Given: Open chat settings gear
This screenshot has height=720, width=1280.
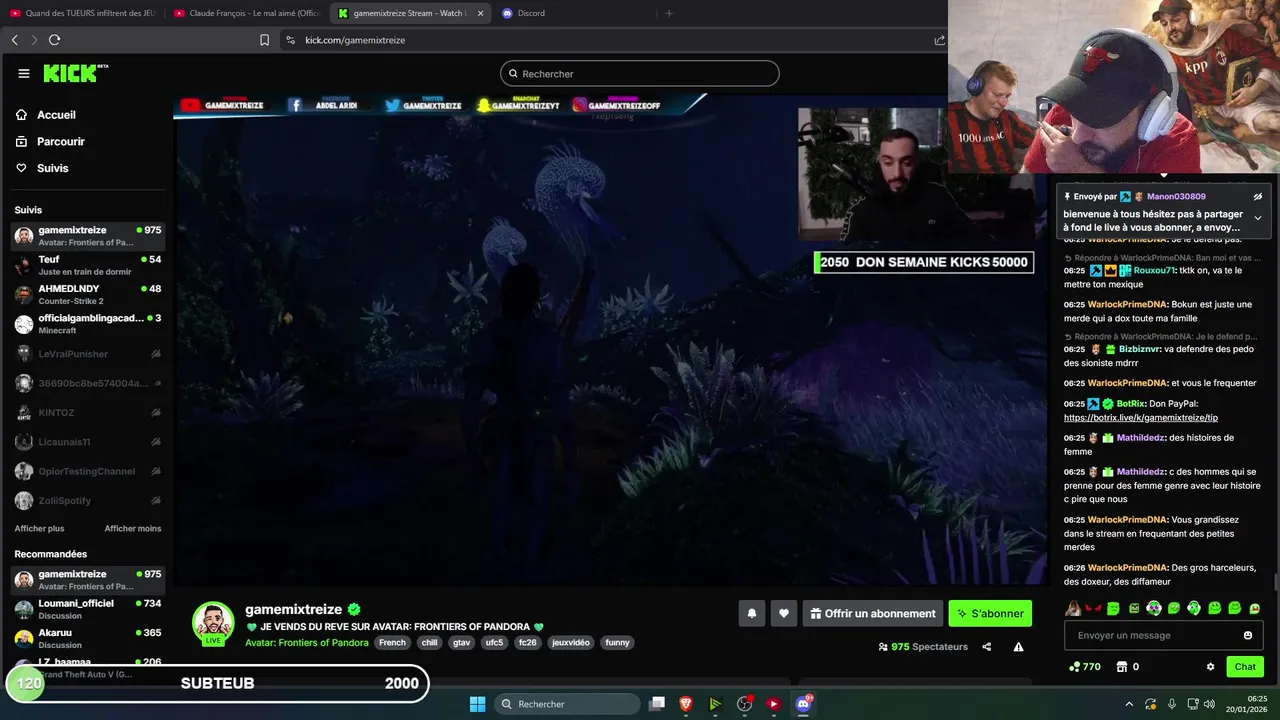Looking at the screenshot, I should (1210, 667).
